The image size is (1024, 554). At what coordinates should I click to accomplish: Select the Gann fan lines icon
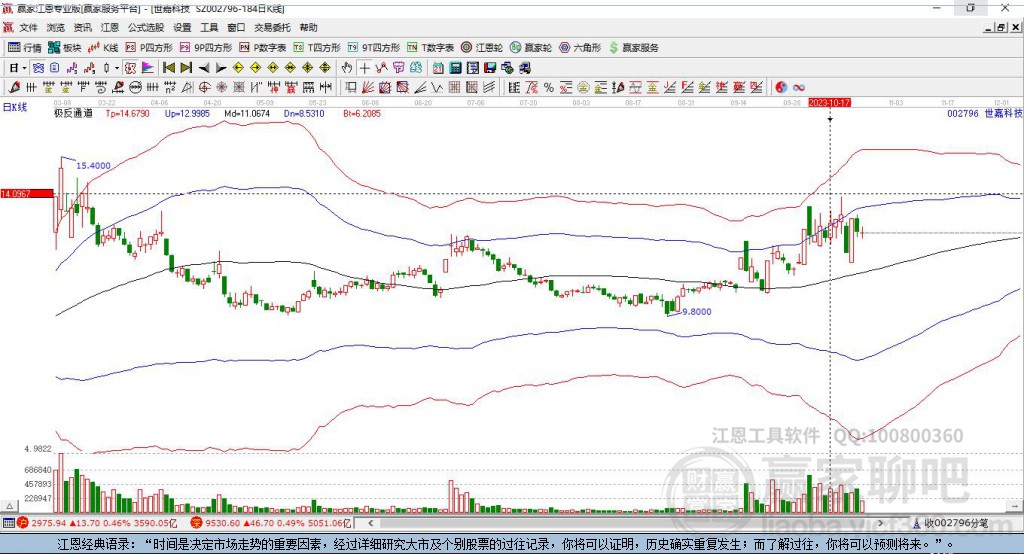[x=368, y=87]
